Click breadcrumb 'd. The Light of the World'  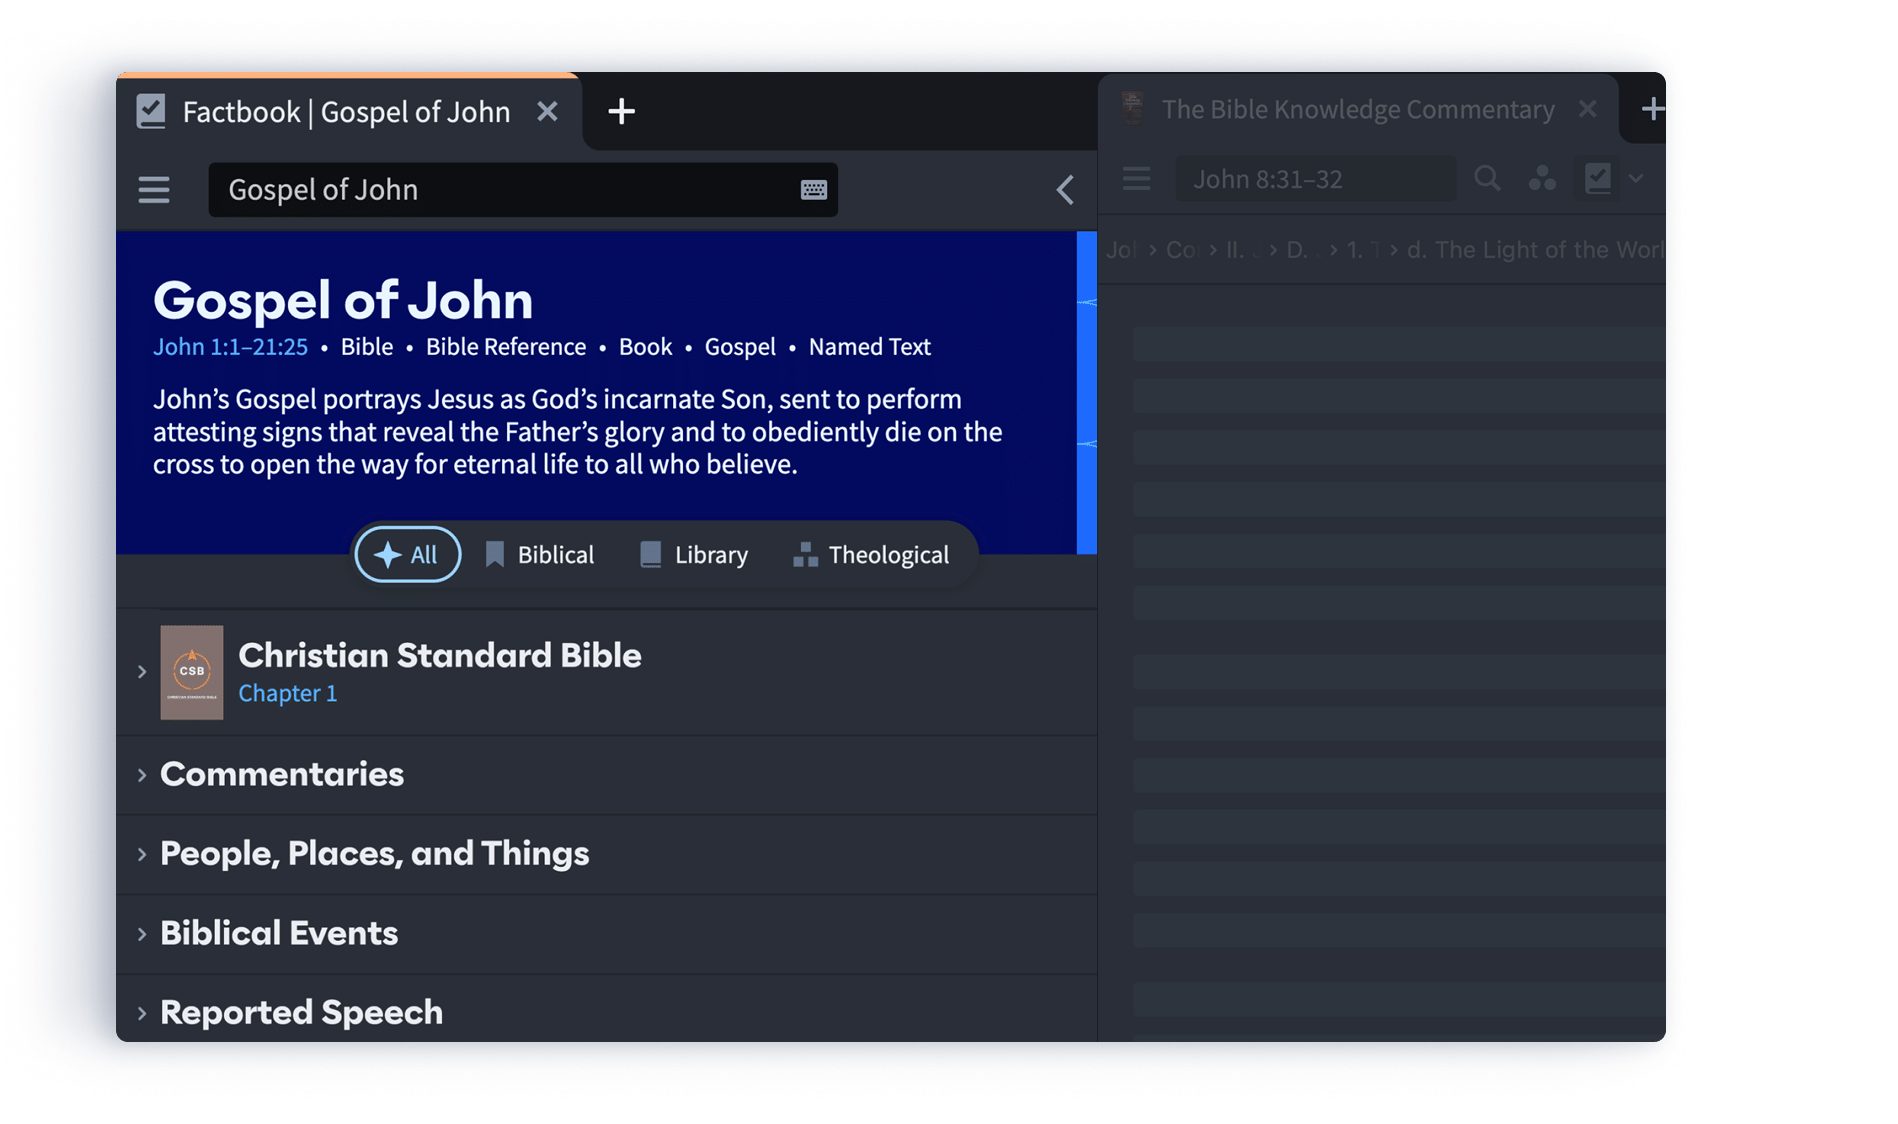(x=1536, y=250)
